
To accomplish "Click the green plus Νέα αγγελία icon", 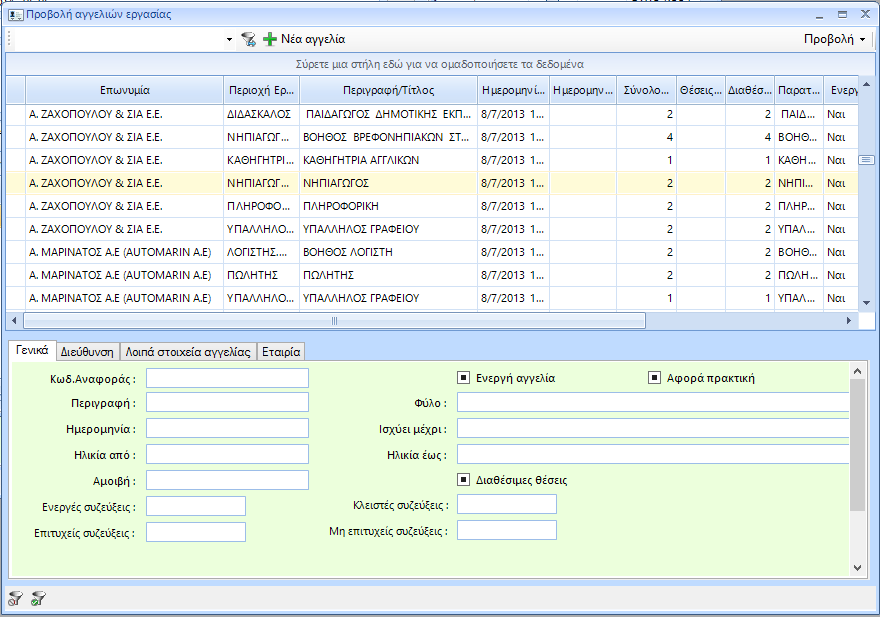I will (270, 40).
